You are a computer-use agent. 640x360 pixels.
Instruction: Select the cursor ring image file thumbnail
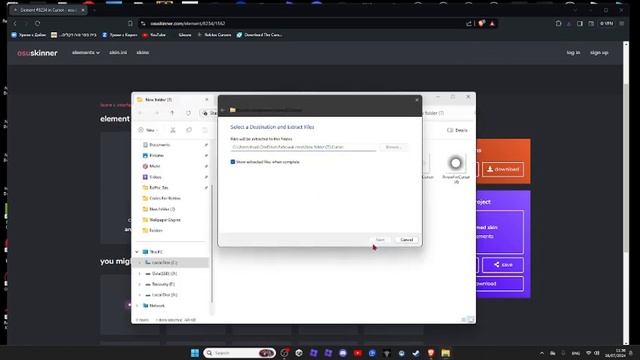(x=456, y=163)
